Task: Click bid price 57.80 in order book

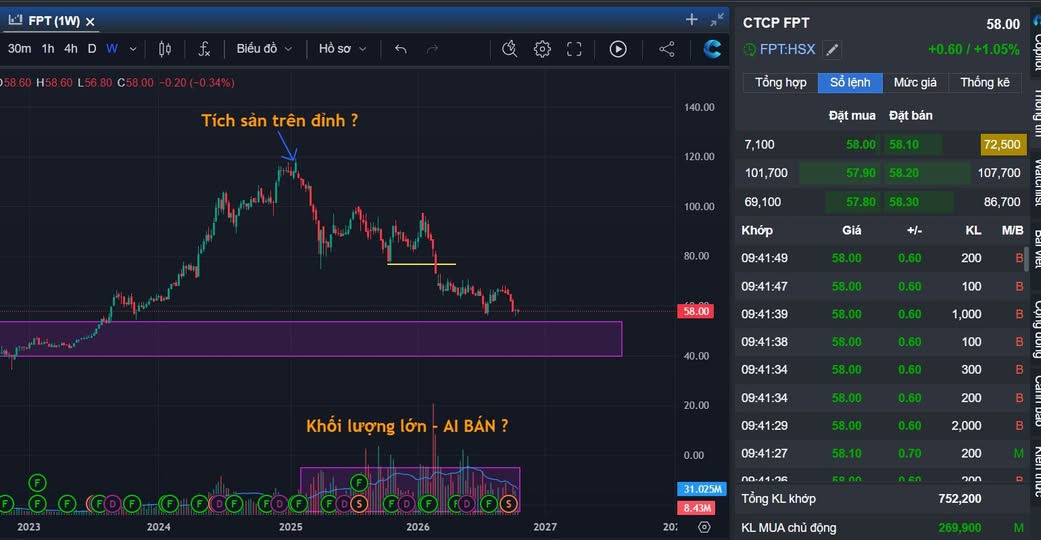Action: point(861,202)
